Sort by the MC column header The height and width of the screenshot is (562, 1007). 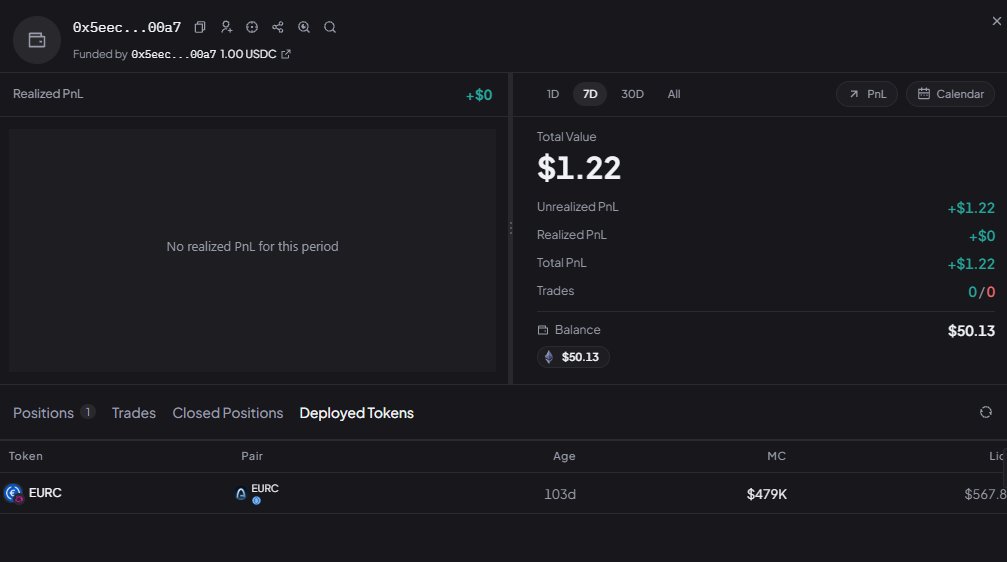tap(776, 456)
